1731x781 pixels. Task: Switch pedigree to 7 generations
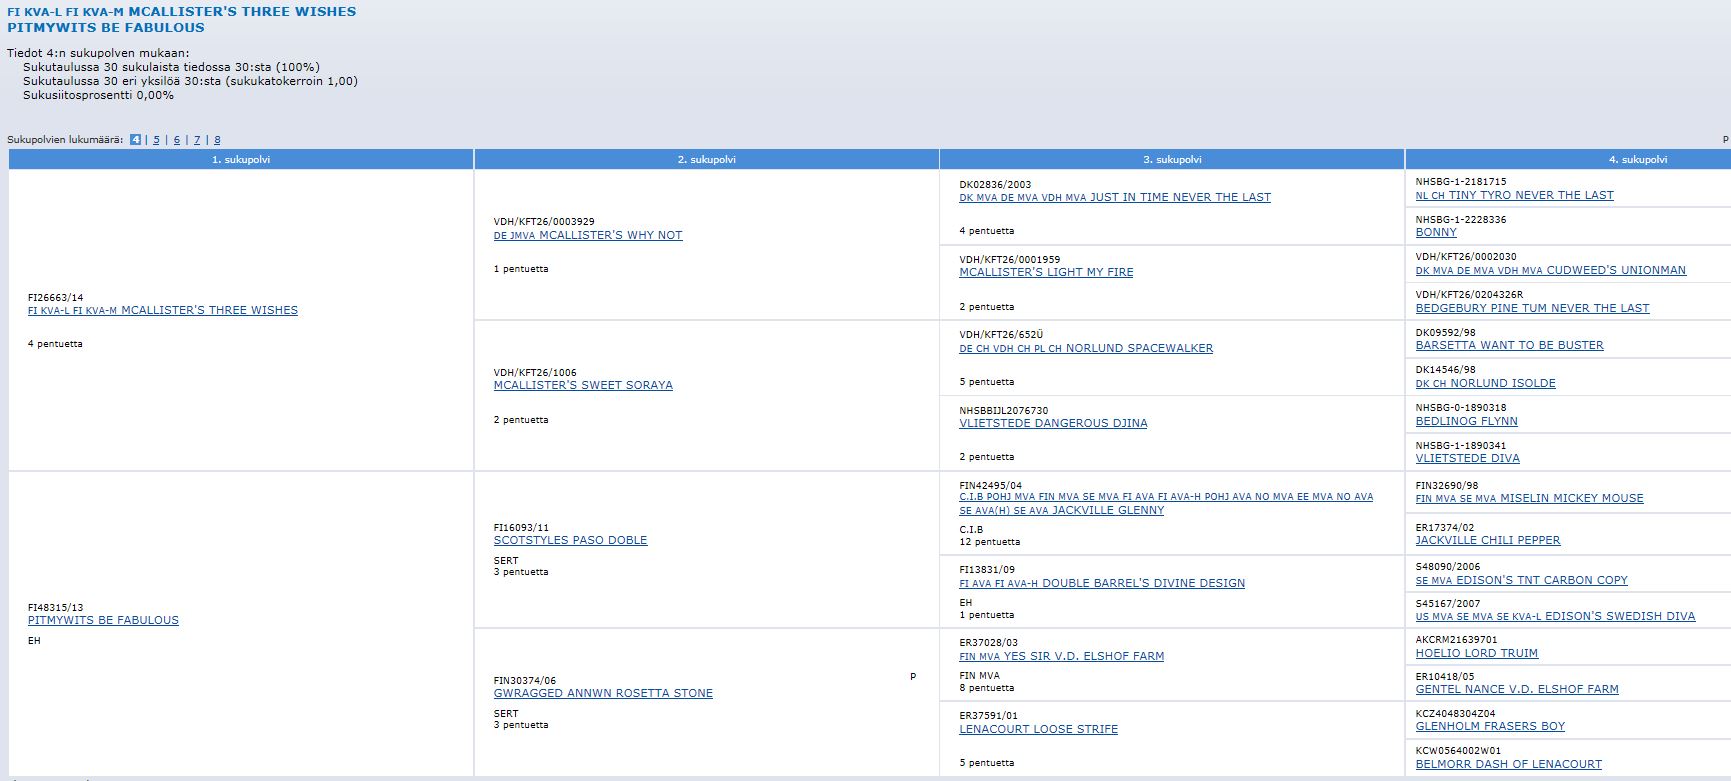[197, 140]
